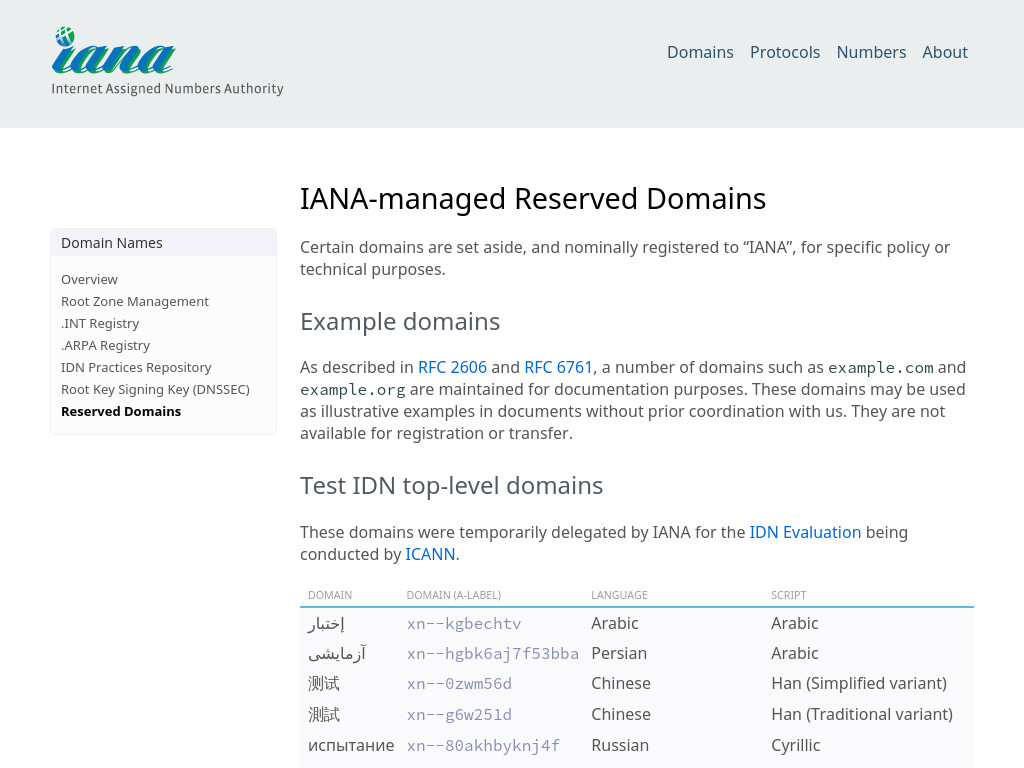Image resolution: width=1024 pixels, height=768 pixels.
Task: Open the IDN Evaluation link
Action: (x=805, y=532)
